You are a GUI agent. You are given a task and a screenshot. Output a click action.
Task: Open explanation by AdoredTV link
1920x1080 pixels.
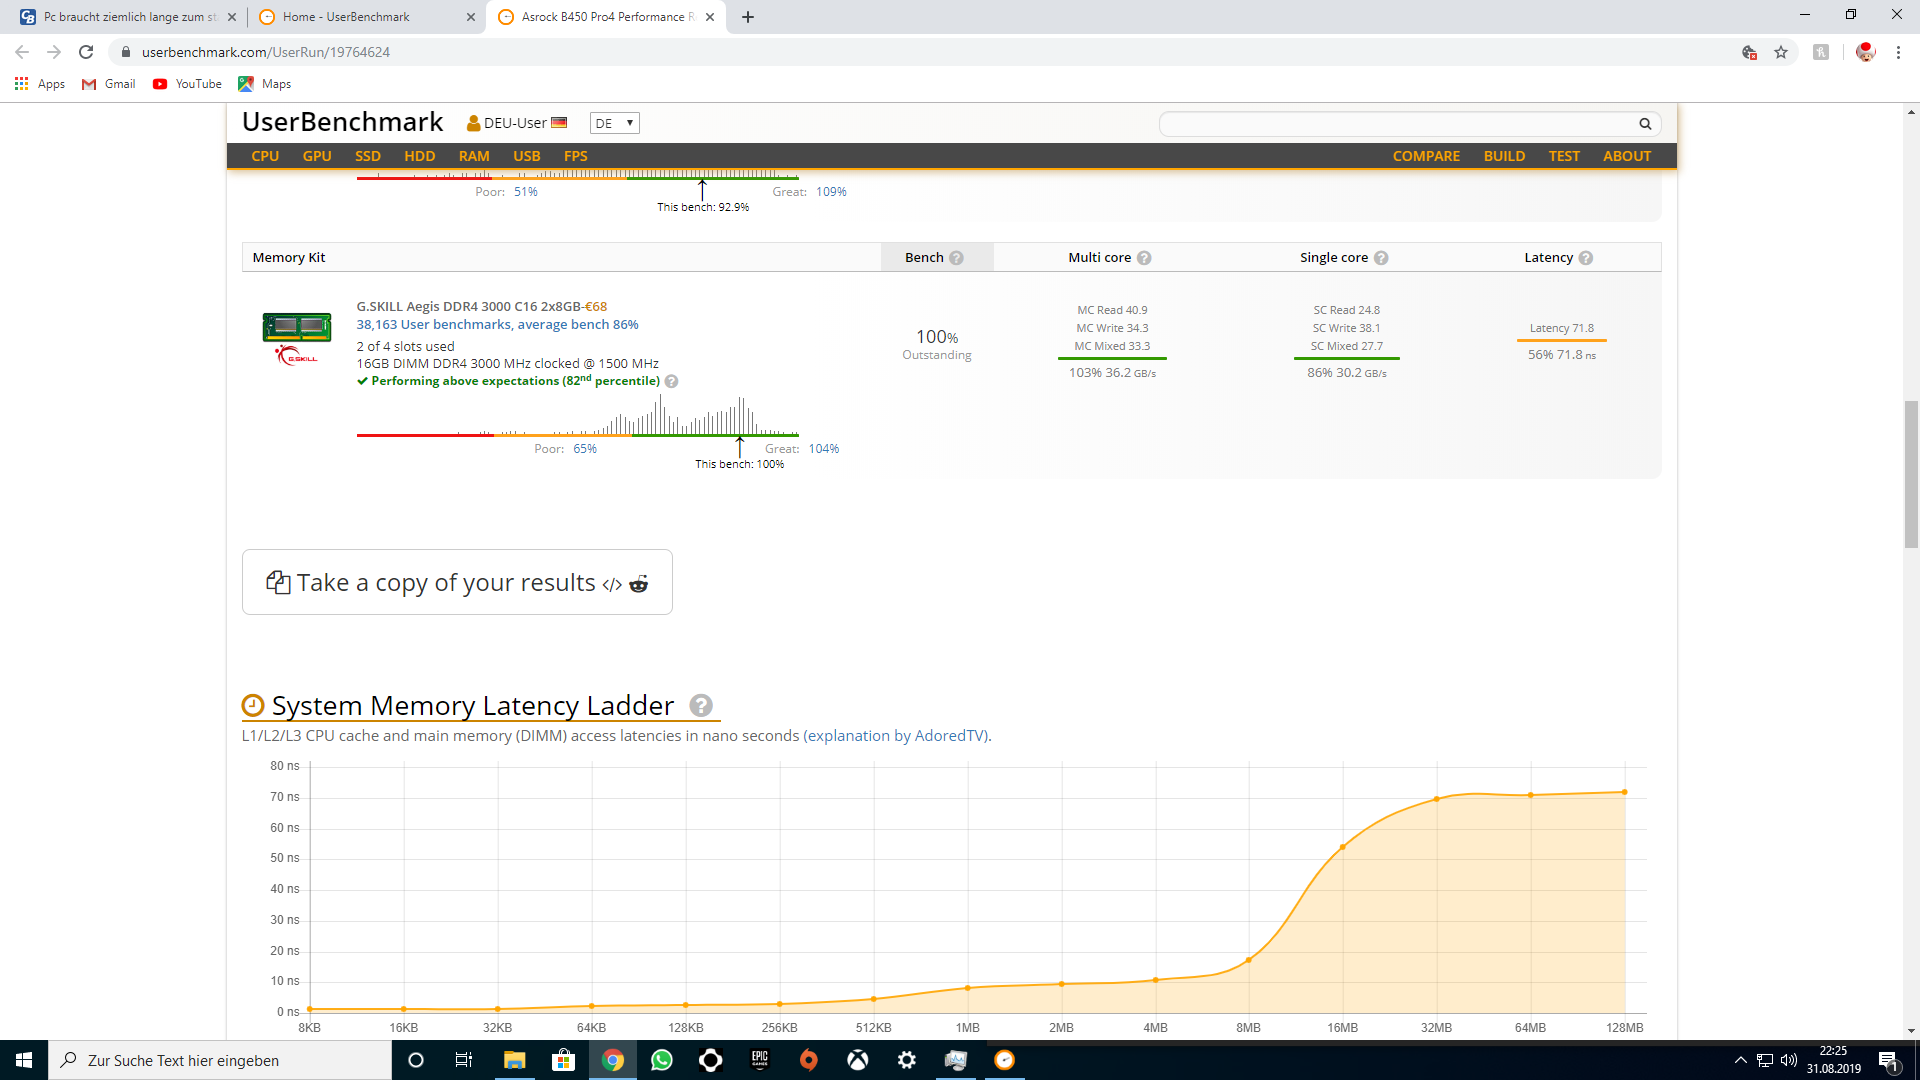tap(896, 736)
